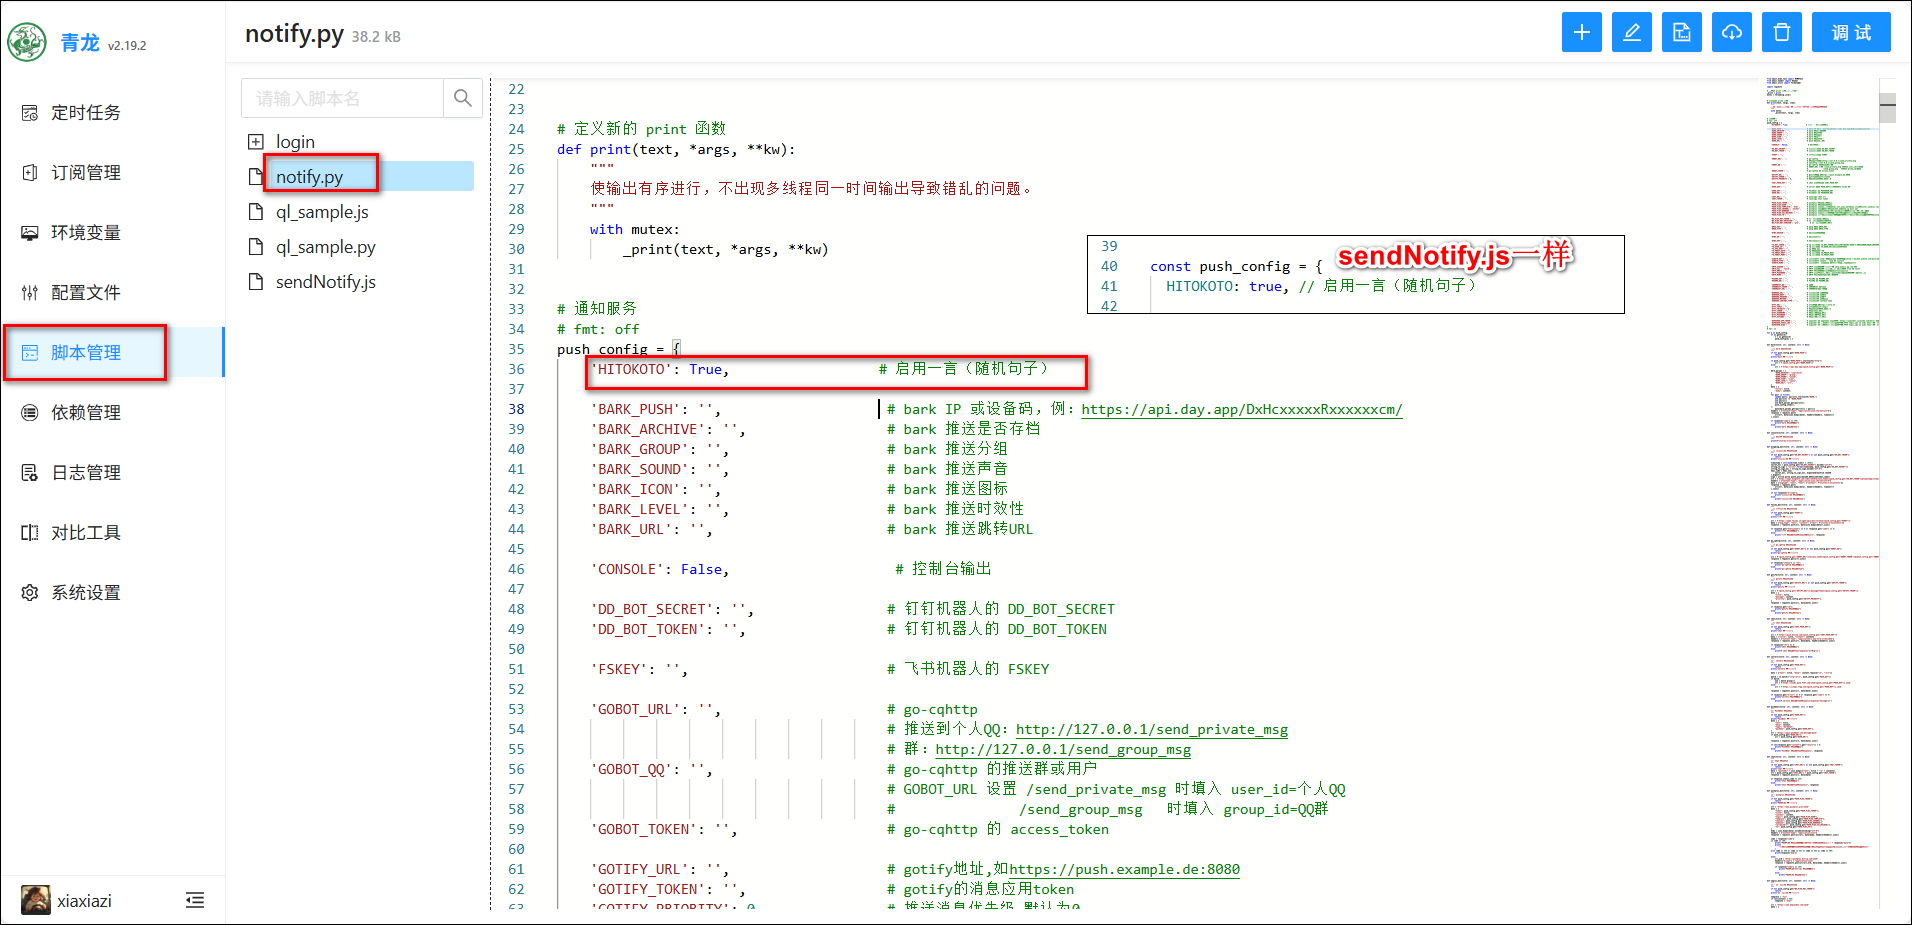This screenshot has height=925, width=1912.
Task: Open ql_sample.js in file tree
Action: 322,212
